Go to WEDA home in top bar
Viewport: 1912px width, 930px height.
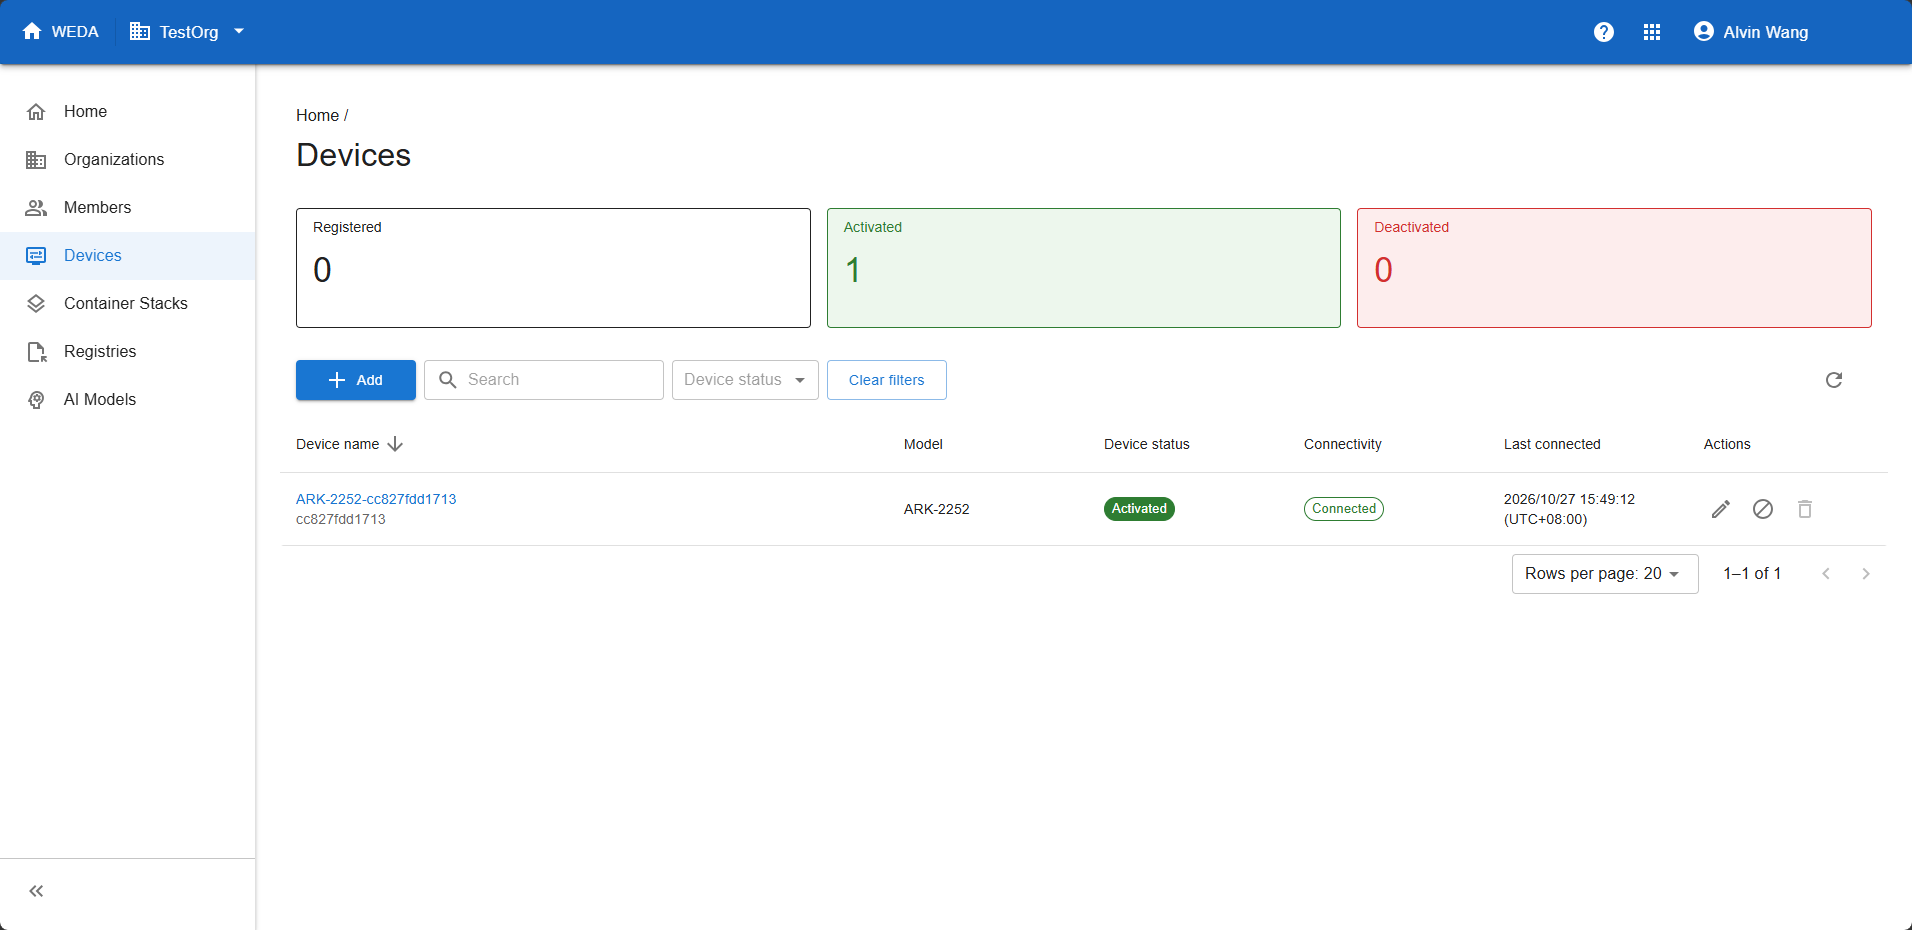(x=61, y=32)
